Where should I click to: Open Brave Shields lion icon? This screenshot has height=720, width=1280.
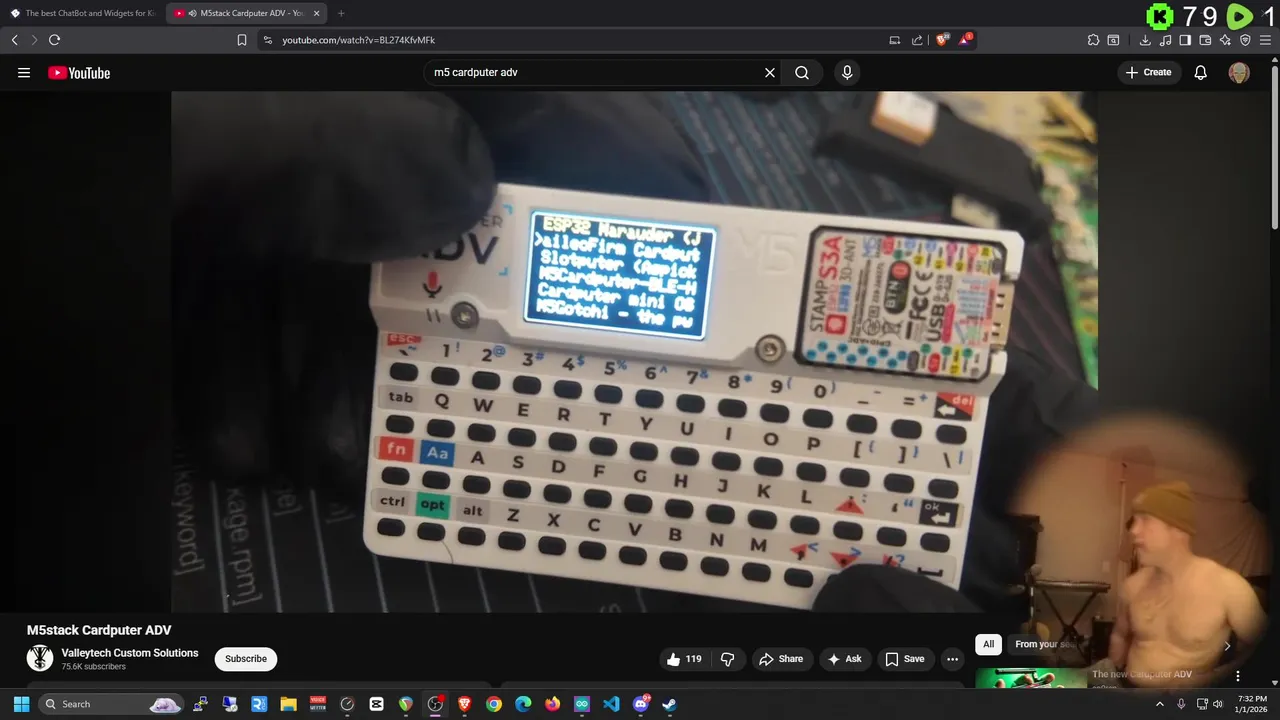point(941,40)
